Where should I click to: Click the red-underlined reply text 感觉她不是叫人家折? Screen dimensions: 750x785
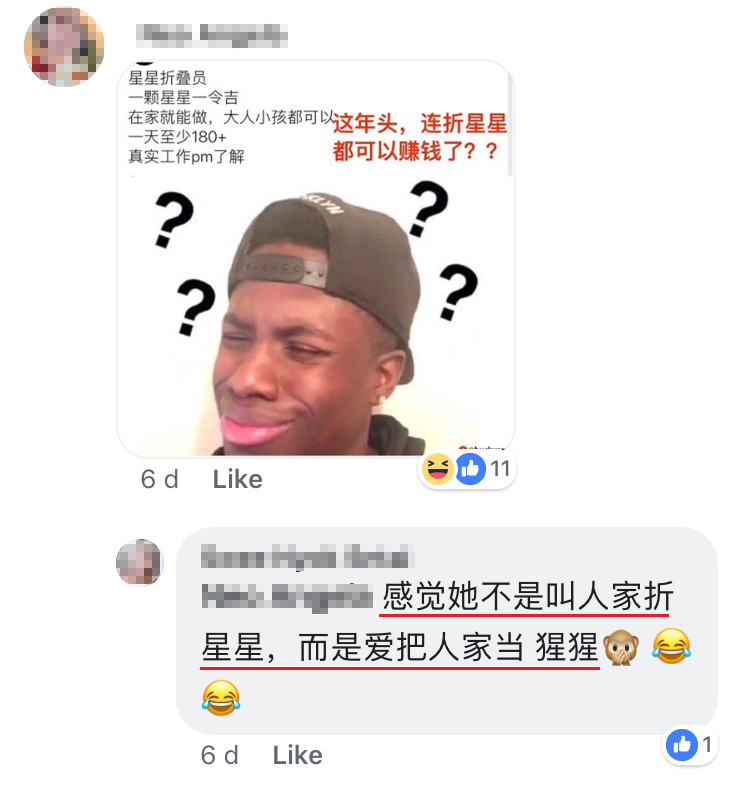click(x=528, y=596)
